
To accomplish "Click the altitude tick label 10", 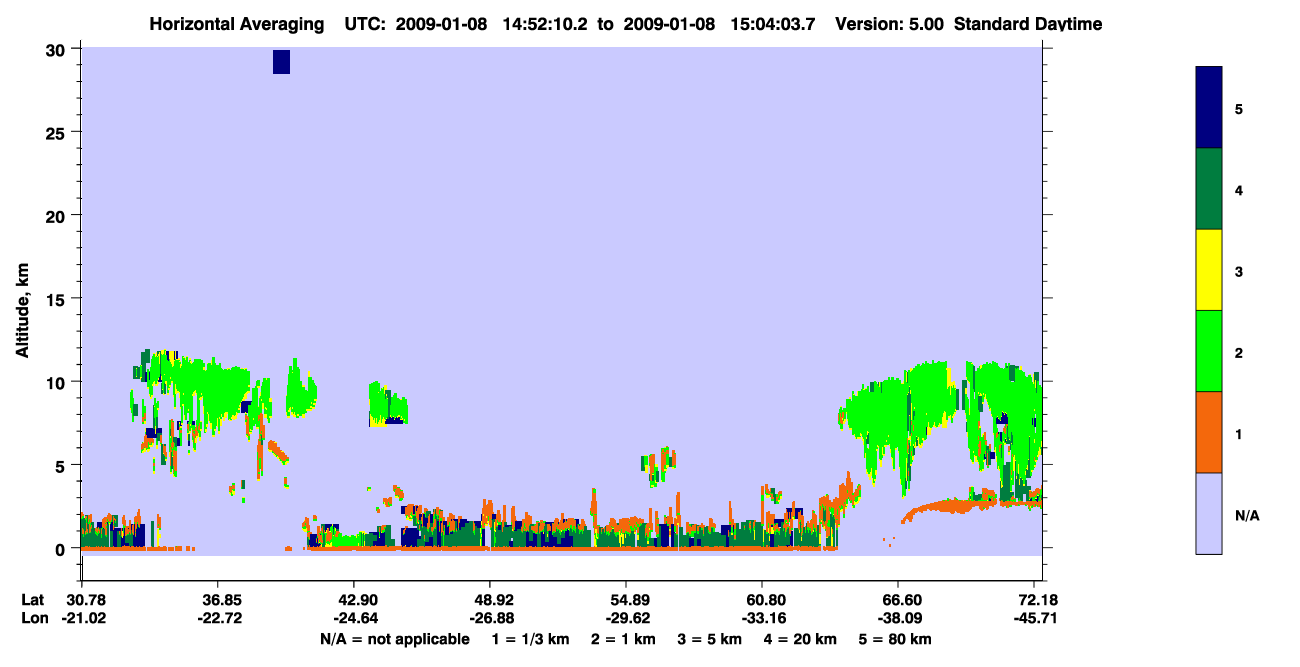I will pos(58,382).
